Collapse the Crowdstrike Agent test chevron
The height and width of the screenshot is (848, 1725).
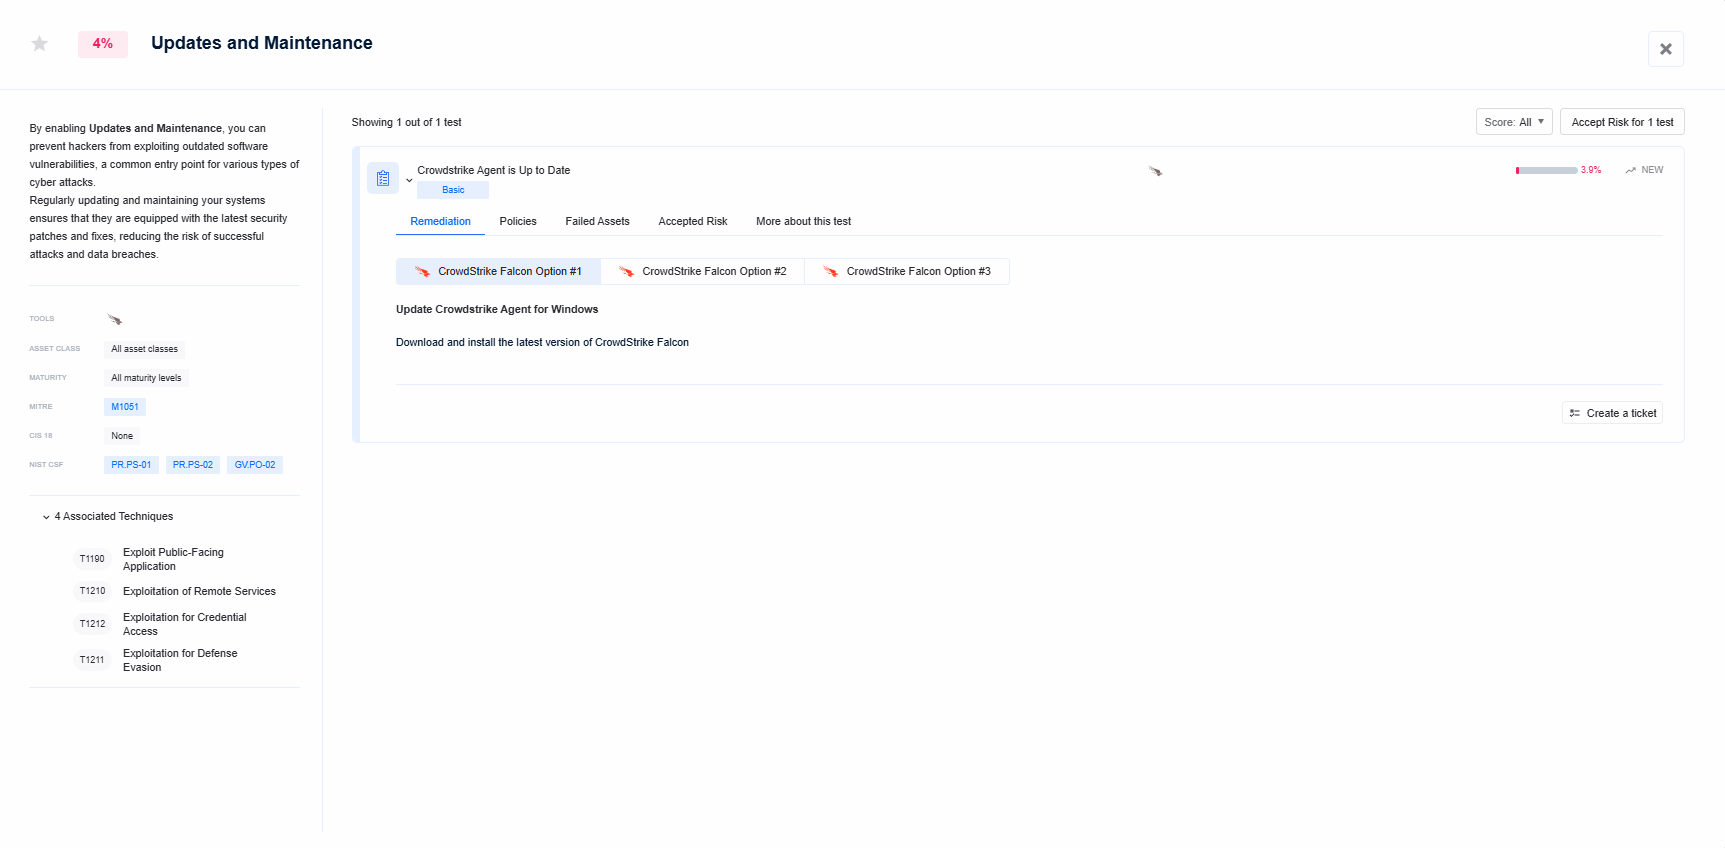click(x=409, y=180)
